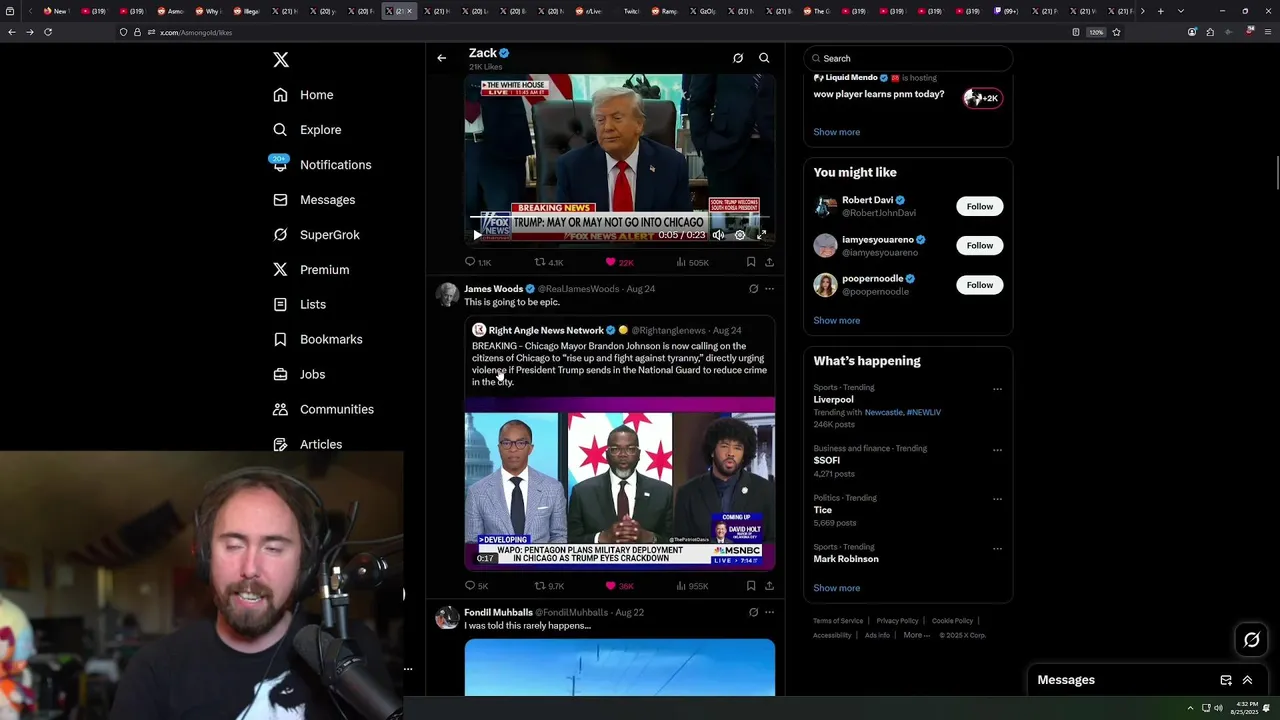
Task: Click the search icon in profile header
Action: [764, 58]
